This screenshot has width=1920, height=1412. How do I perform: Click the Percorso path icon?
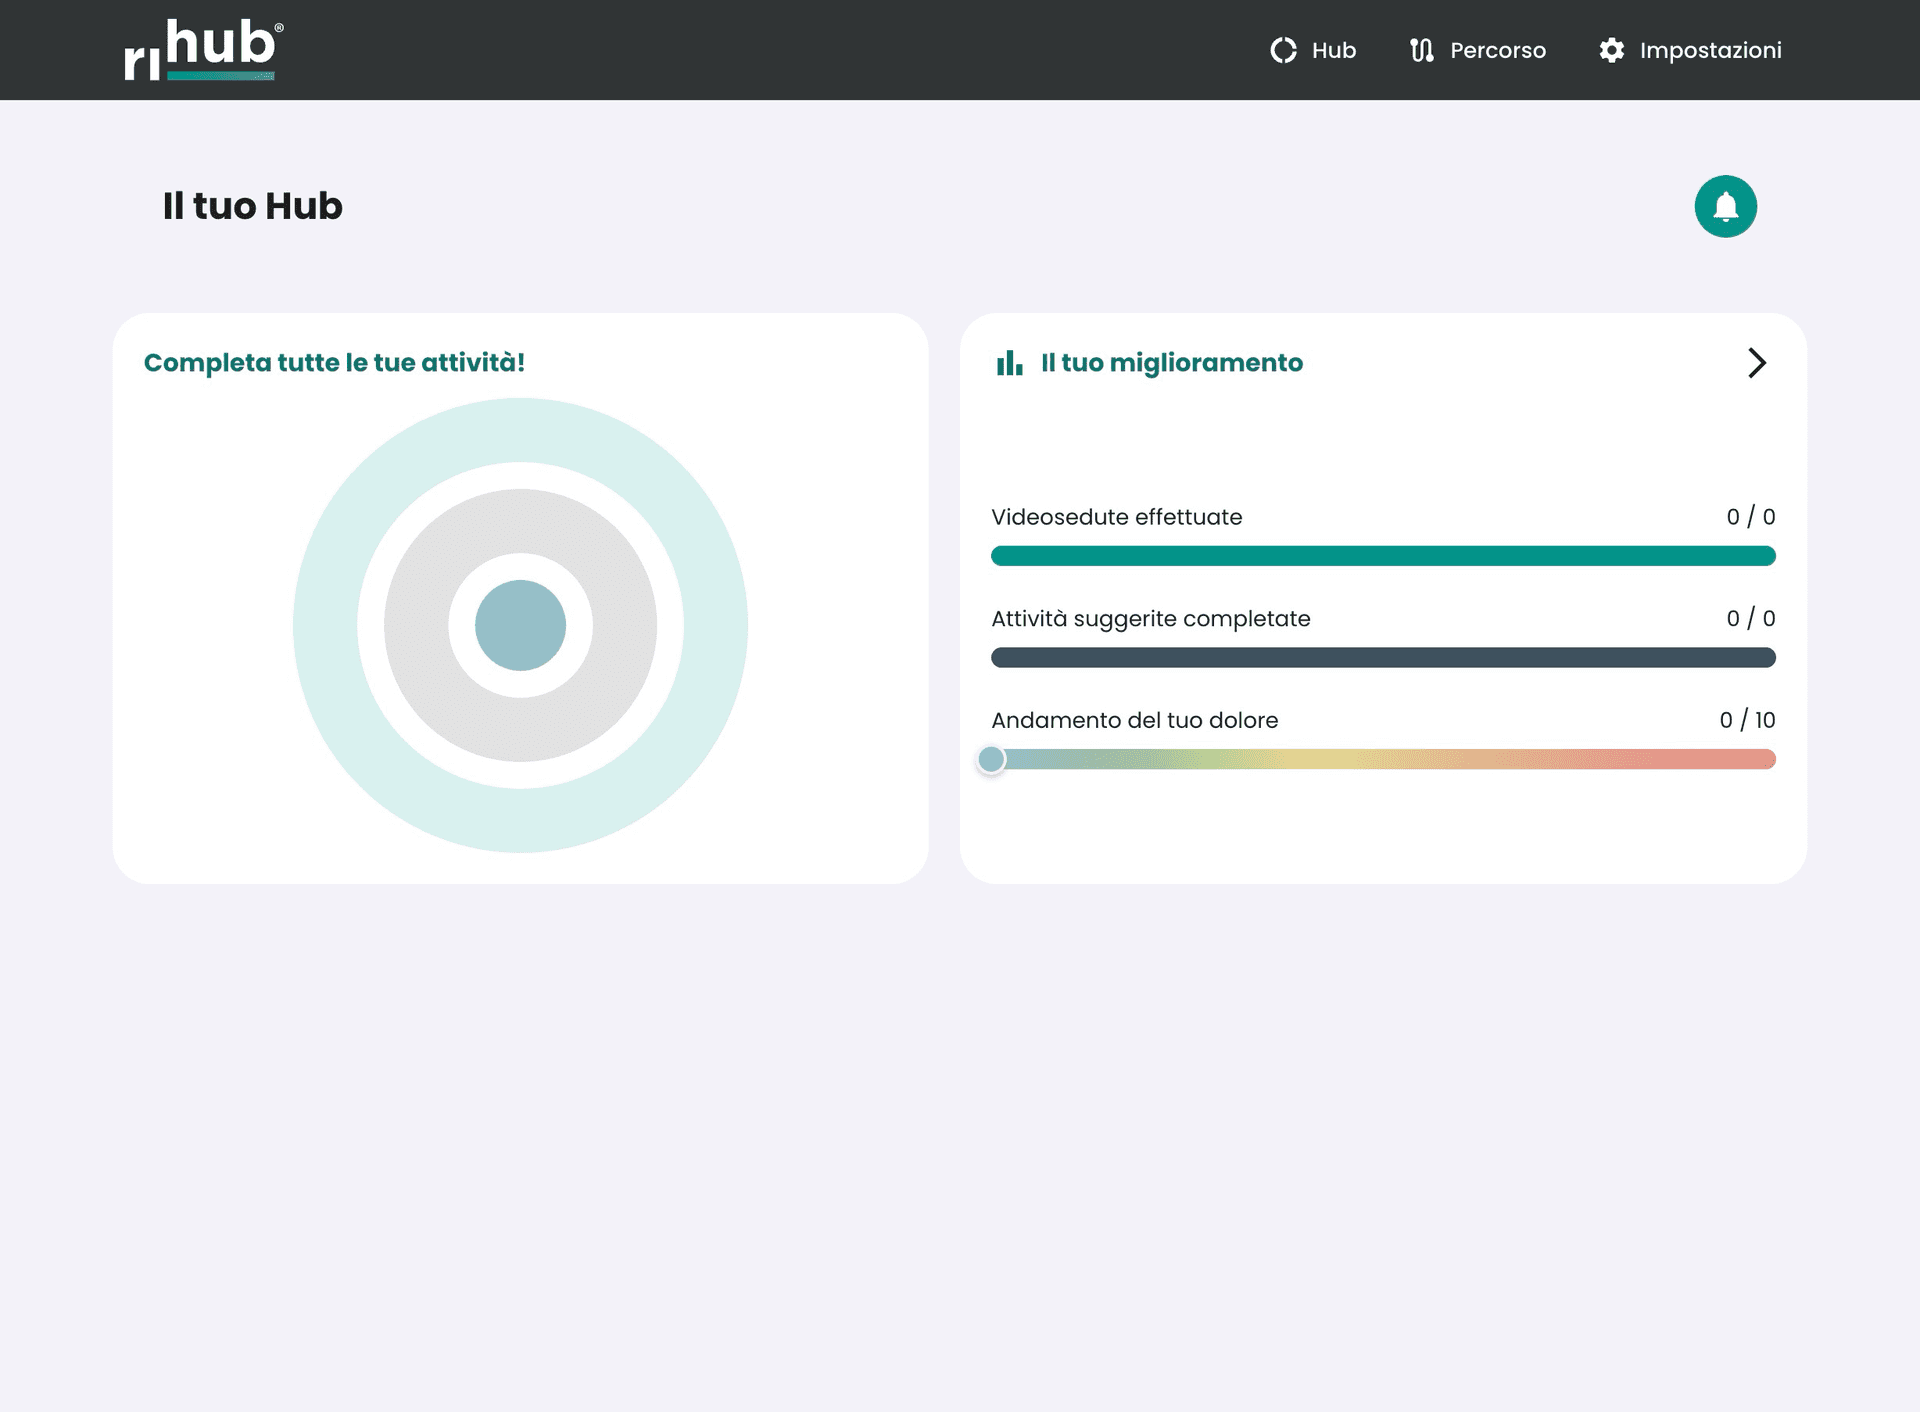coord(1421,50)
